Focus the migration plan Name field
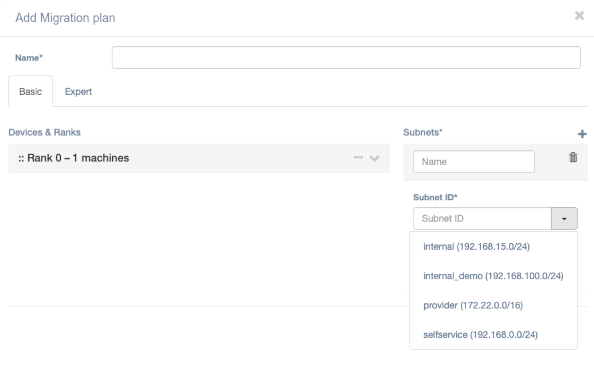This screenshot has width=594, height=365. (346, 58)
